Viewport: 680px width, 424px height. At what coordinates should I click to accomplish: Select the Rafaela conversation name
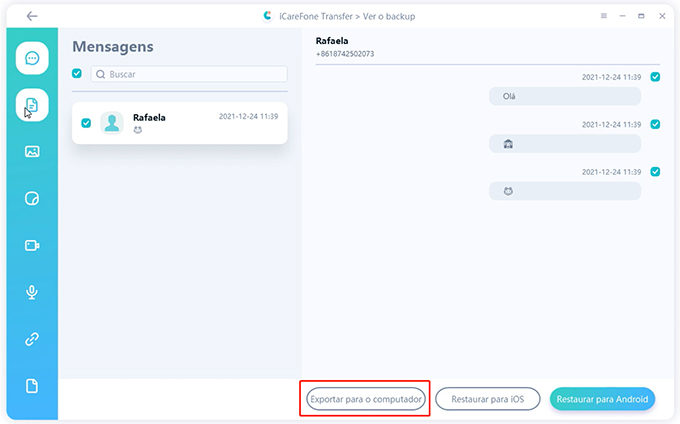[x=149, y=117]
